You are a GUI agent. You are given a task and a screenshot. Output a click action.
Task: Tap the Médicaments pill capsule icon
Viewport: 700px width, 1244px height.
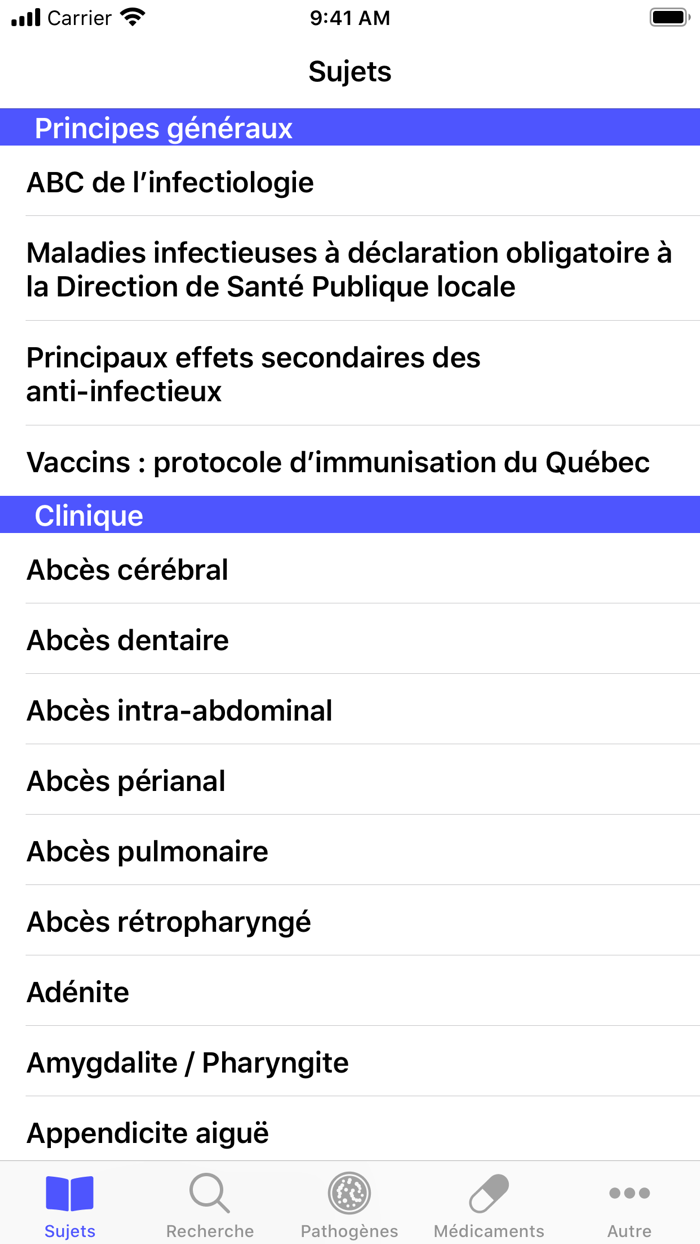(x=489, y=1193)
